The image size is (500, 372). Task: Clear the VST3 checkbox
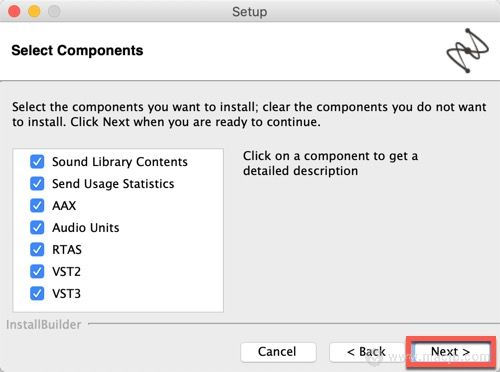tap(37, 294)
